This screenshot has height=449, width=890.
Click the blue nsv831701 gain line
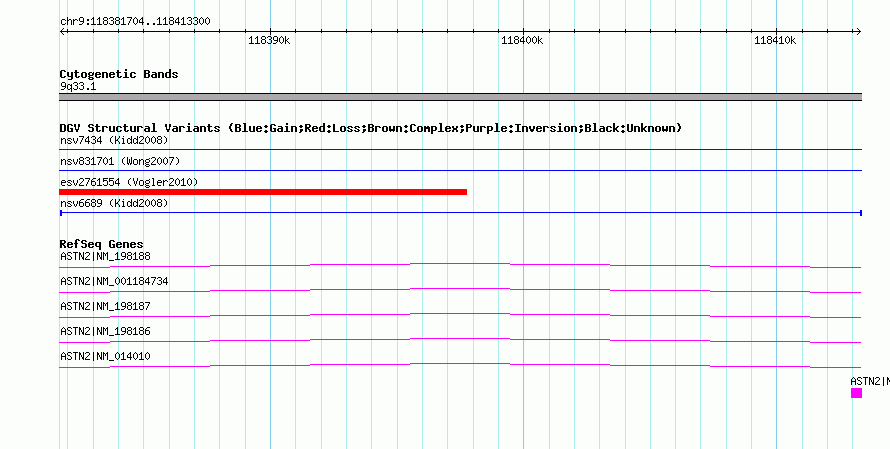tap(460, 170)
